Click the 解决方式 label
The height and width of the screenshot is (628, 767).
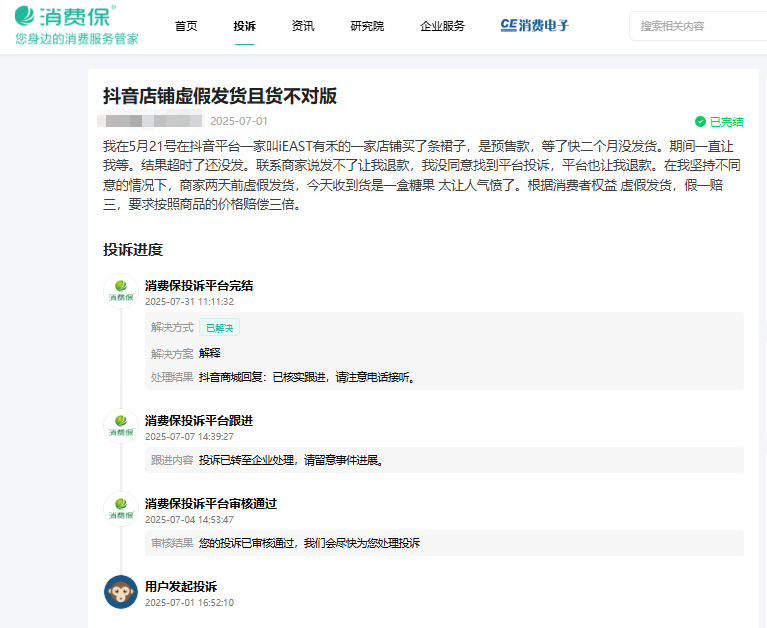tap(172, 328)
